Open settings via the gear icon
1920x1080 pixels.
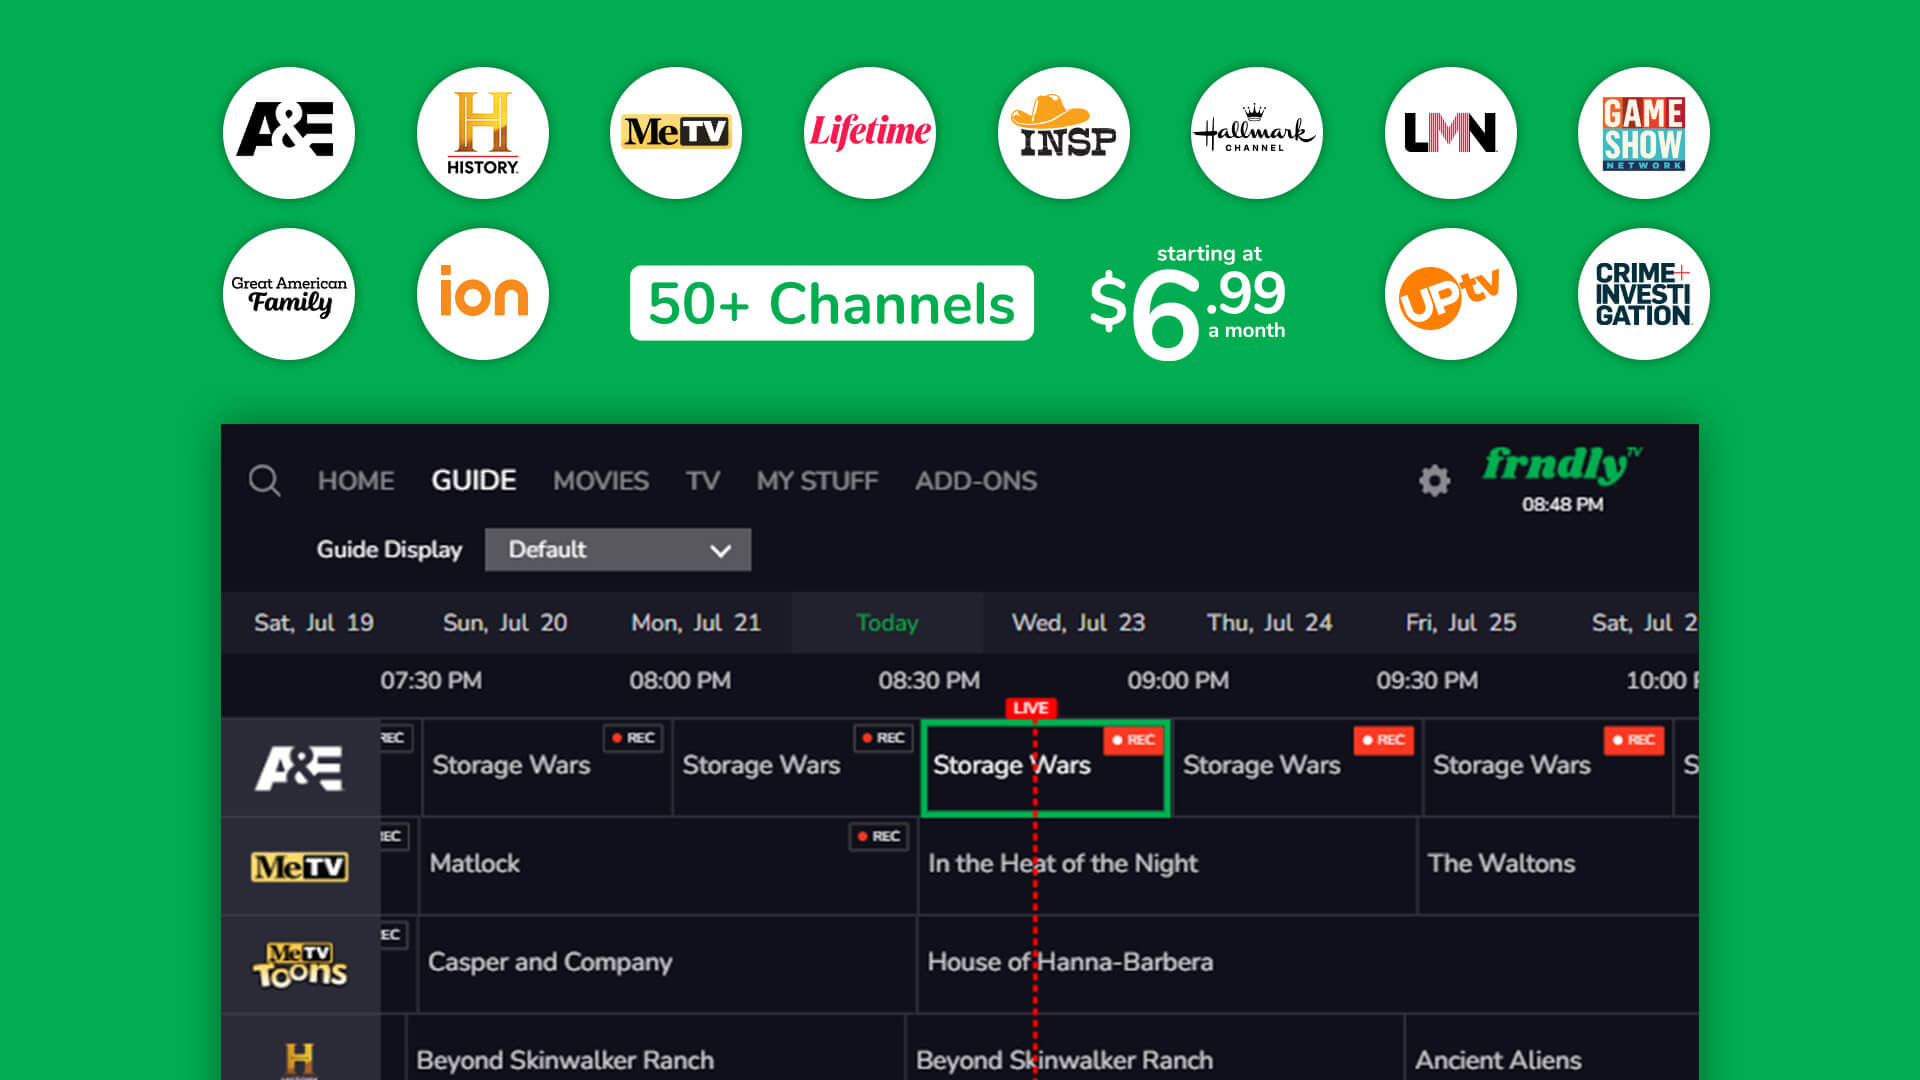pos(1434,481)
